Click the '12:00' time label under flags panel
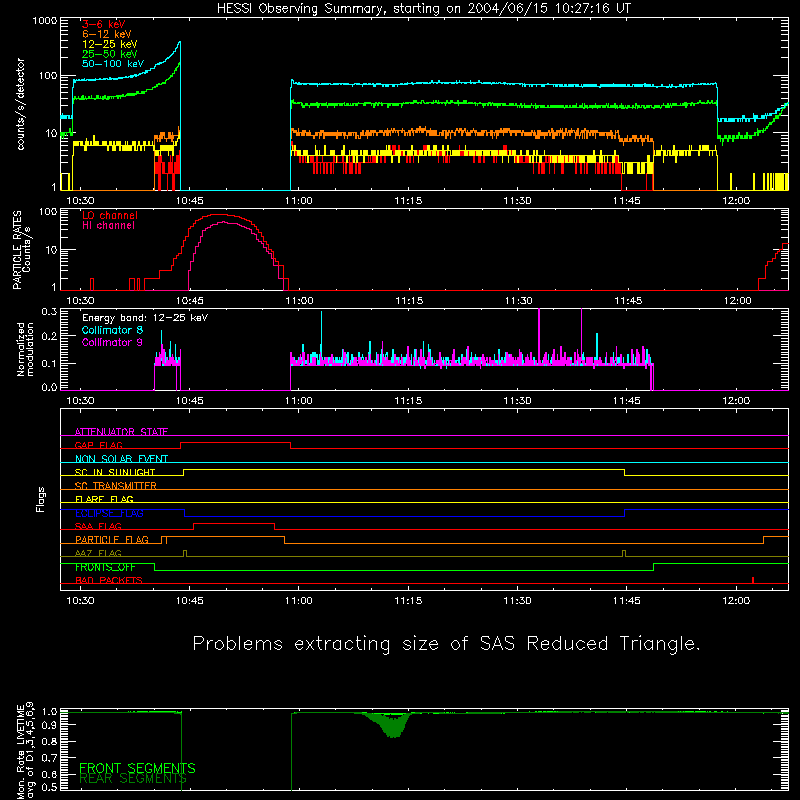 [x=736, y=601]
